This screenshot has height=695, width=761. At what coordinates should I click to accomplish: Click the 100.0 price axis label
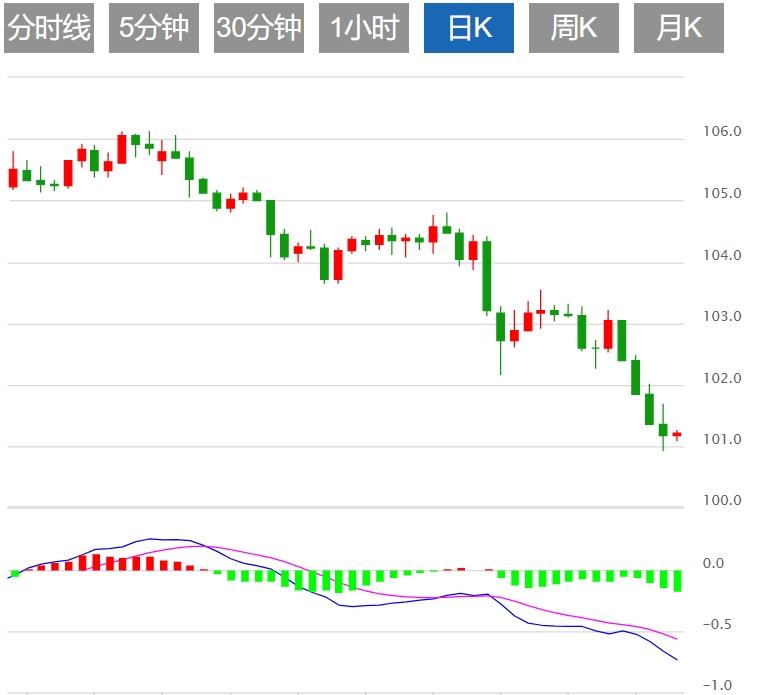coord(724,501)
